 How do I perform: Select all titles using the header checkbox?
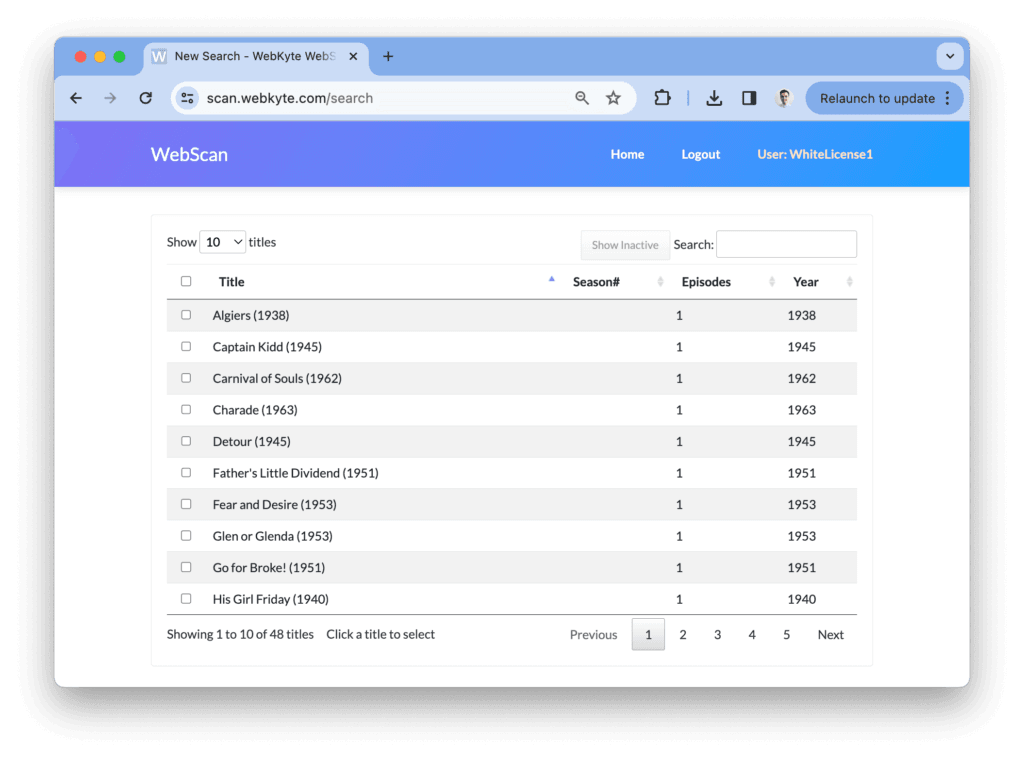click(186, 281)
